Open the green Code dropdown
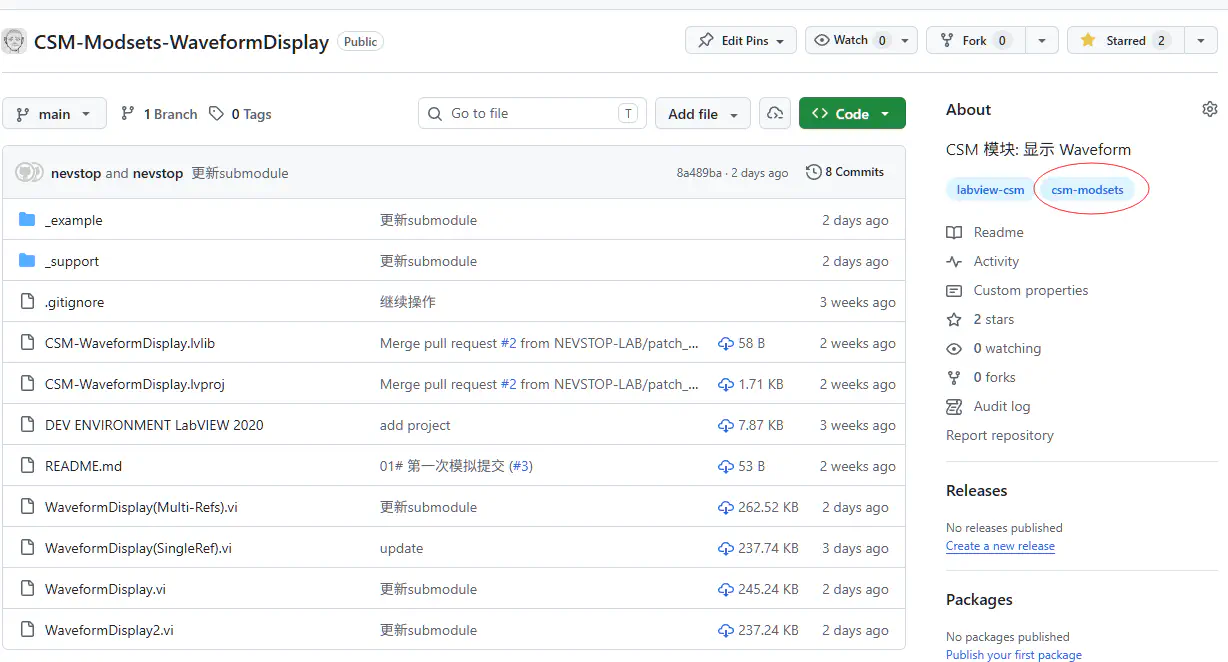1228x662 pixels. coord(852,113)
